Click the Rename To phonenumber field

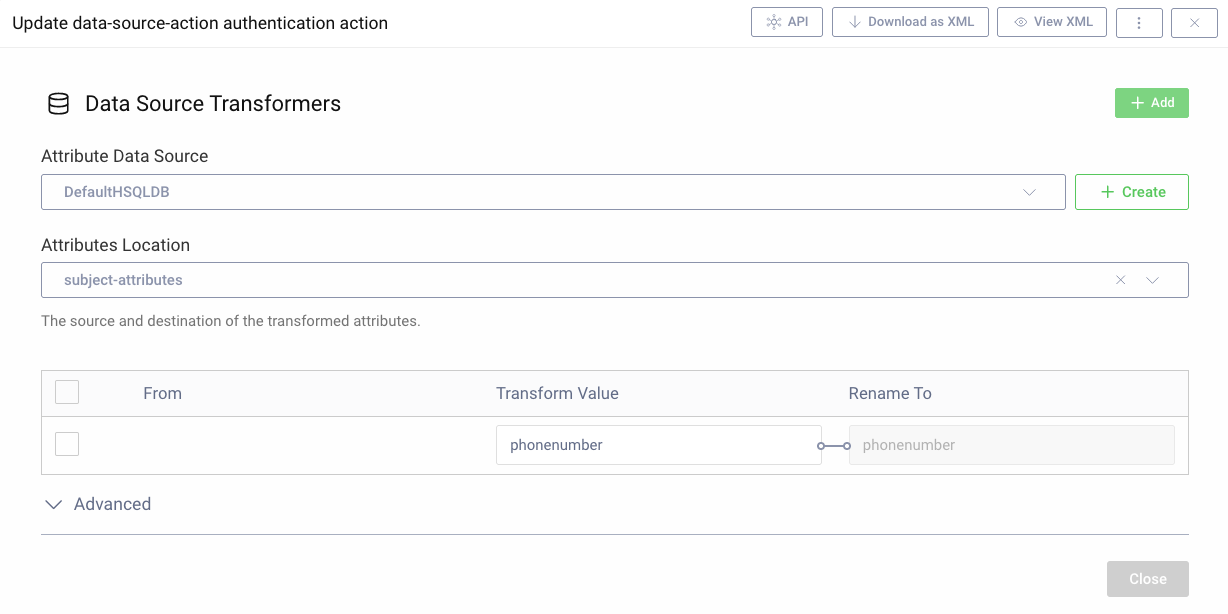click(x=1011, y=444)
